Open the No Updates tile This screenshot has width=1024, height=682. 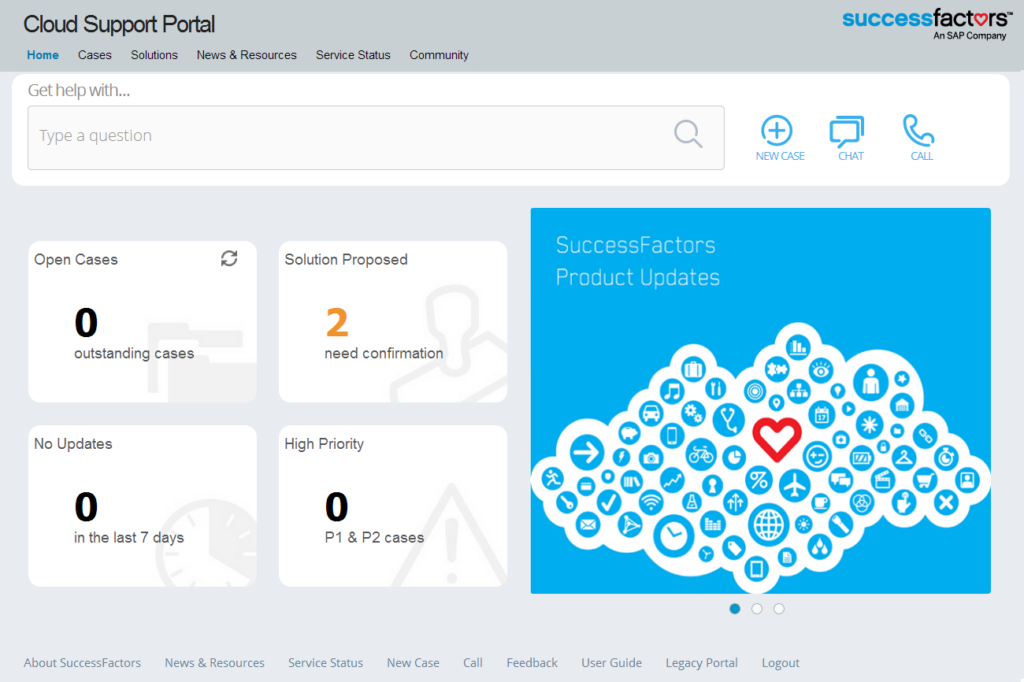click(x=142, y=506)
